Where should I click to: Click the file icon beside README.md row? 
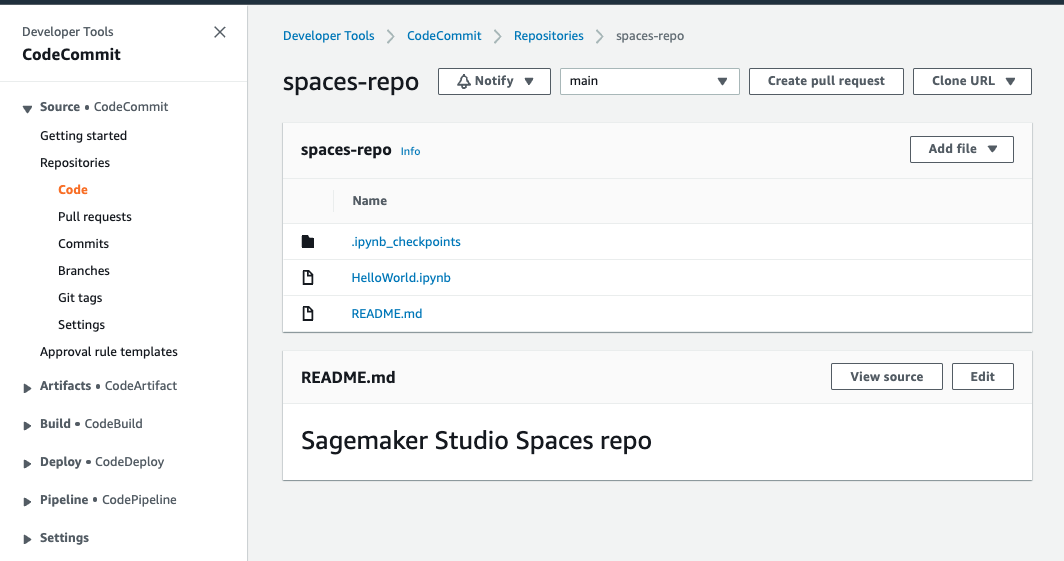pyautogui.click(x=308, y=313)
